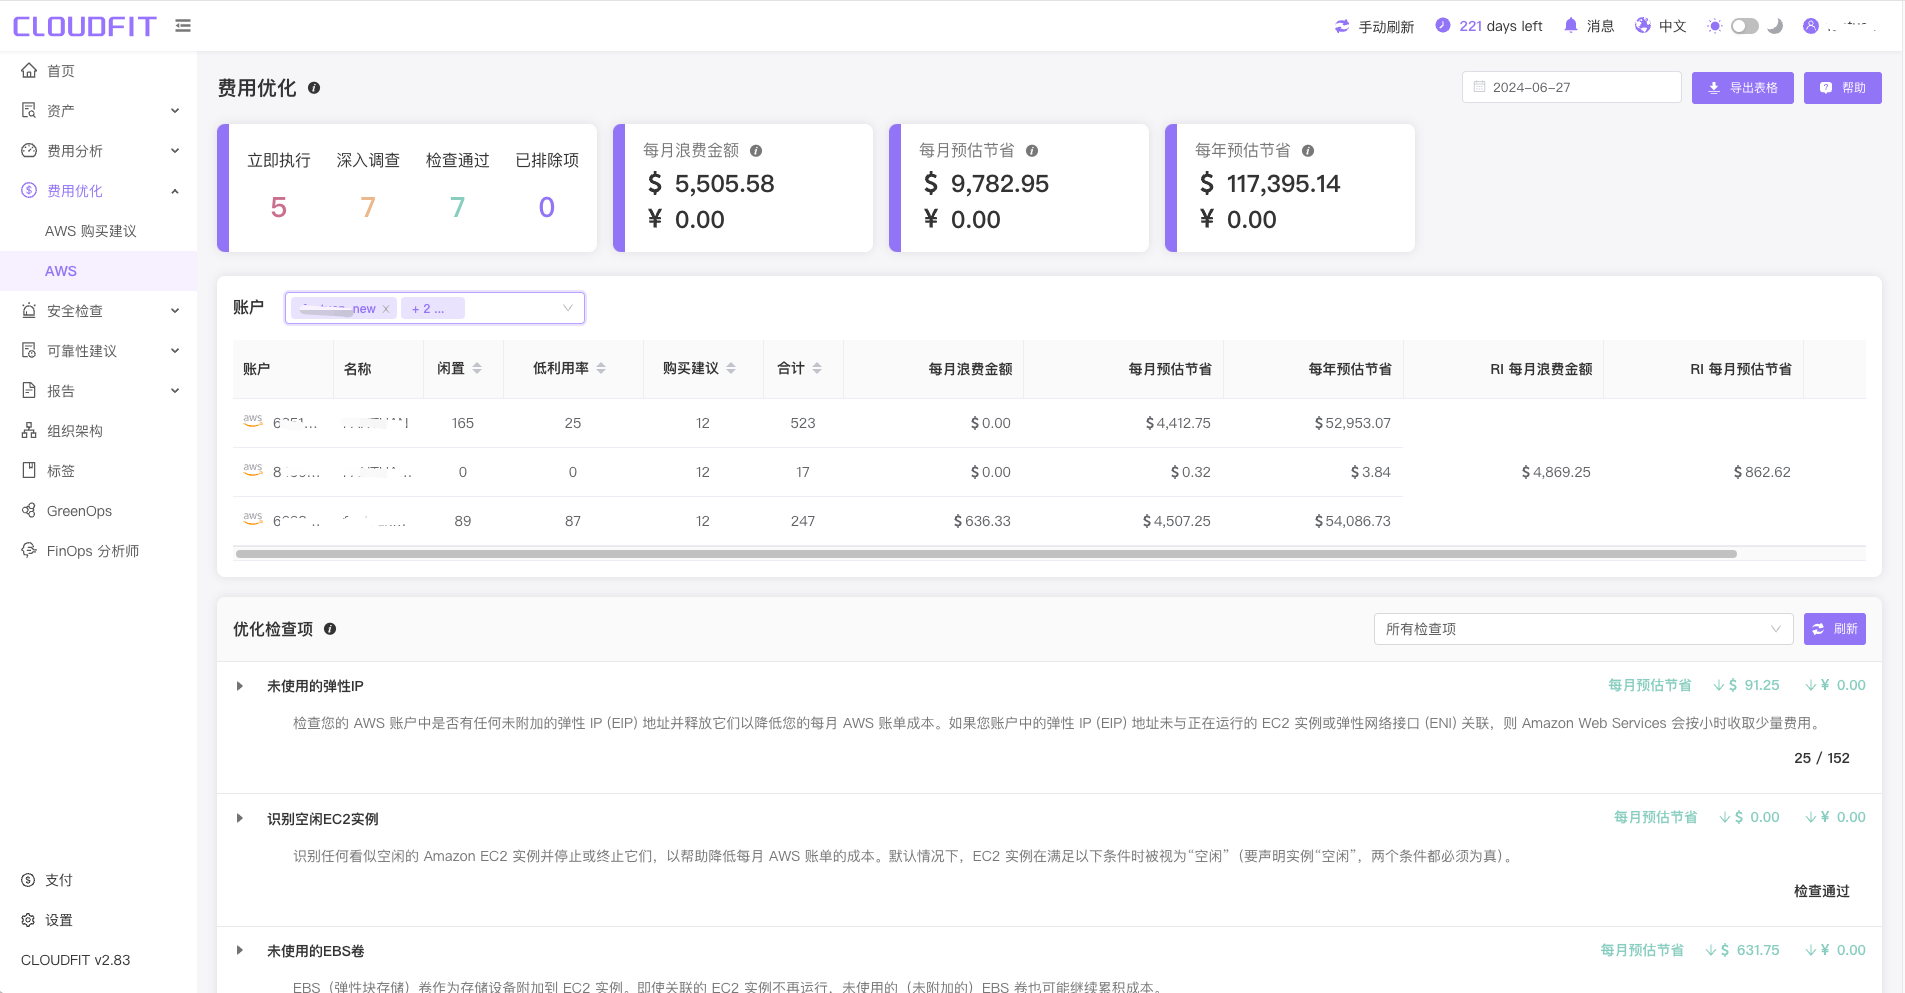Expand the 报告 sidebar menu
This screenshot has height=993, width=1905.
tap(98, 391)
